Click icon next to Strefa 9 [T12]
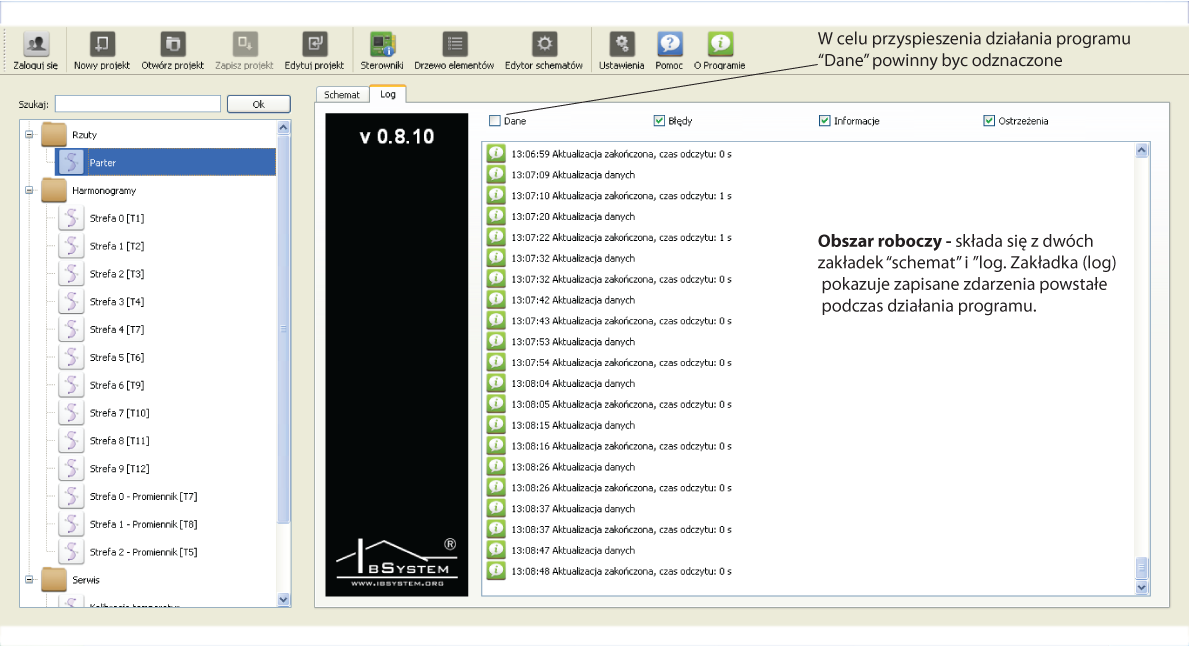This screenshot has height=646, width=1189. pyautogui.click(x=71, y=469)
